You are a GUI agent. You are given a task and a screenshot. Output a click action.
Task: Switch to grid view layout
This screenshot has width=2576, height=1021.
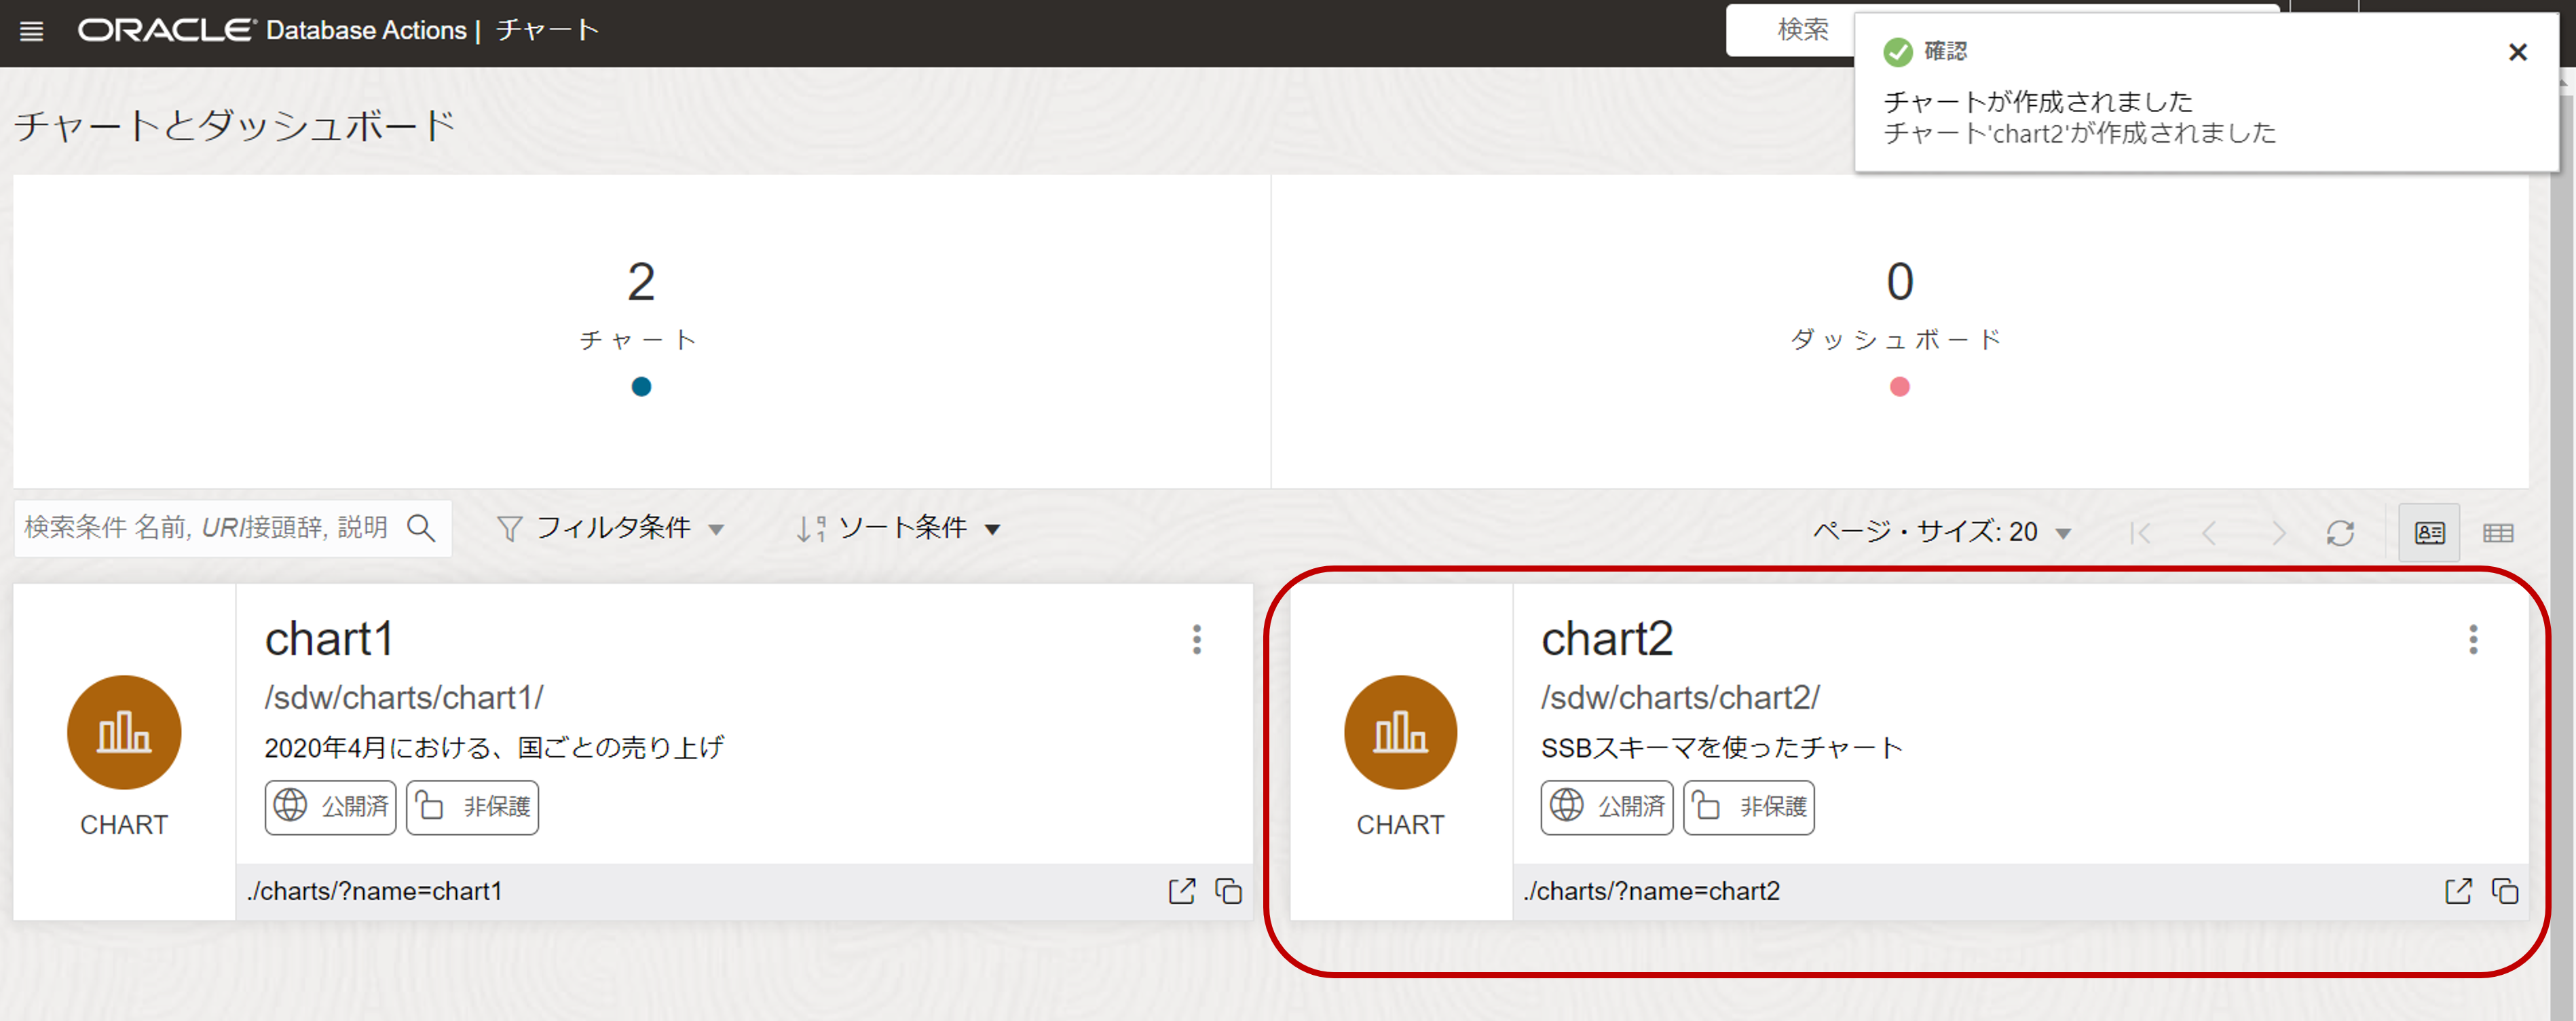point(2499,532)
